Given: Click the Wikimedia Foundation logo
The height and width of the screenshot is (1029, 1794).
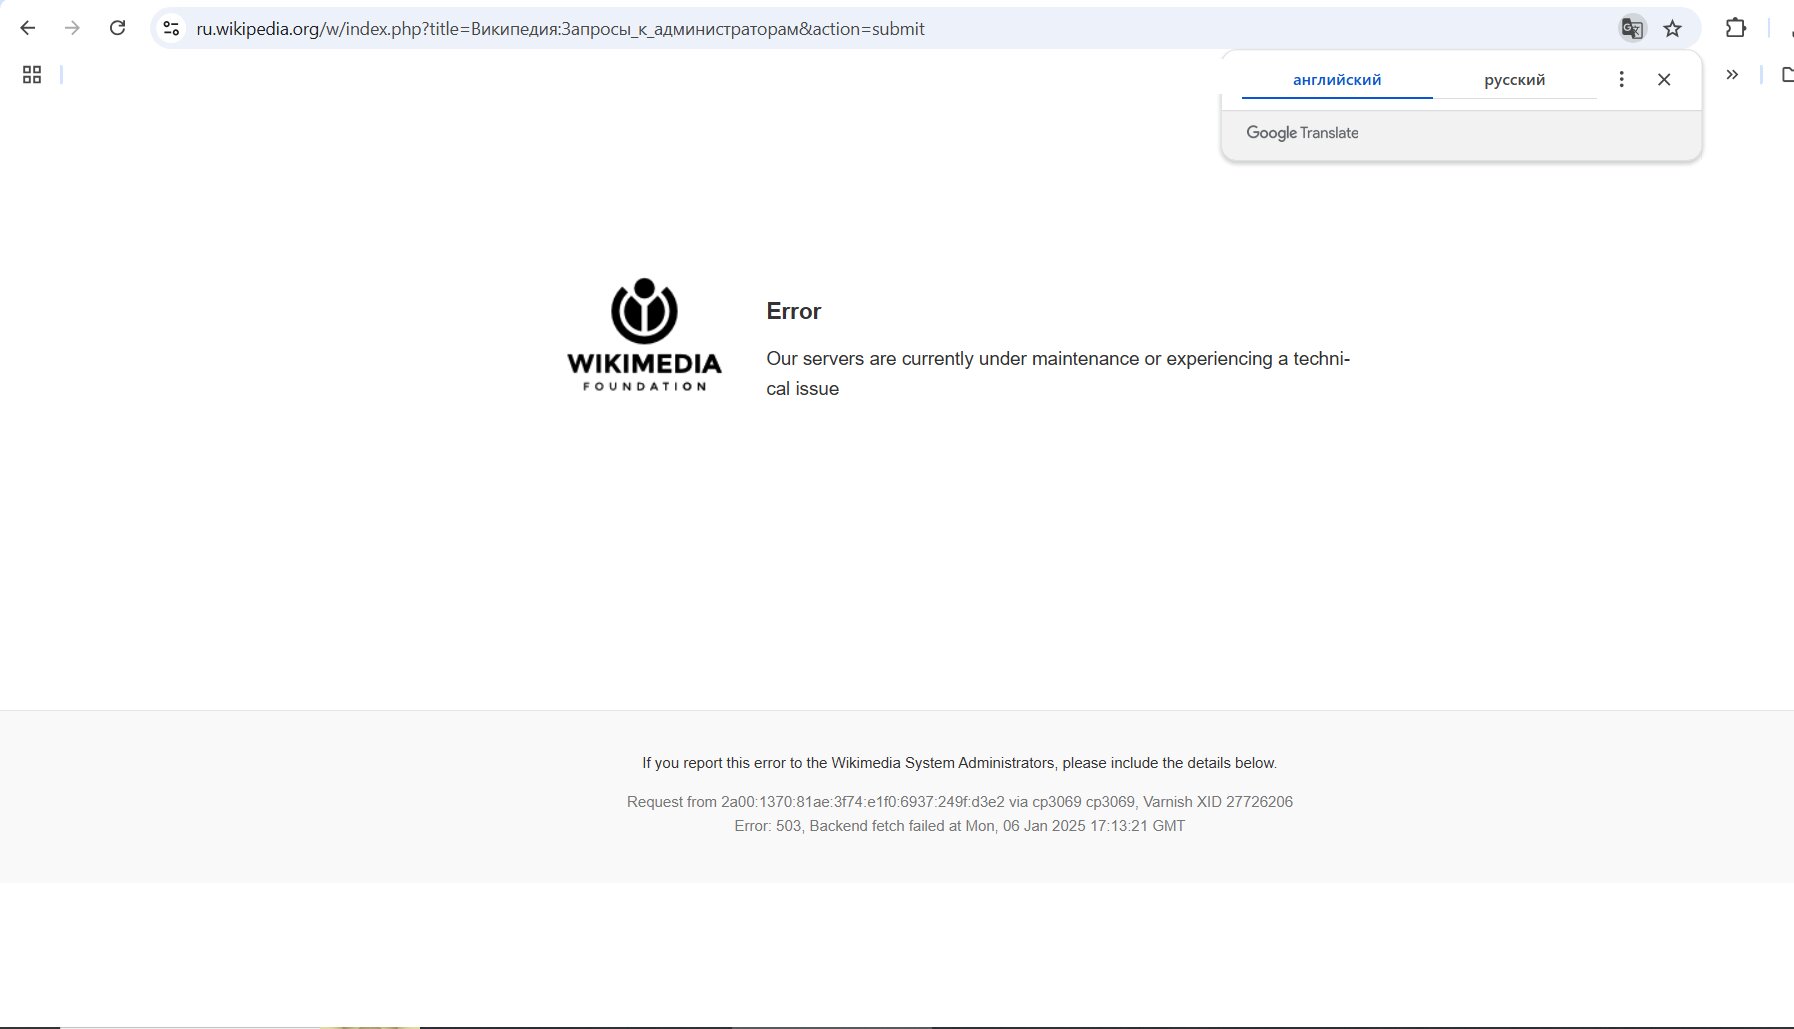Looking at the screenshot, I should coord(644,335).
